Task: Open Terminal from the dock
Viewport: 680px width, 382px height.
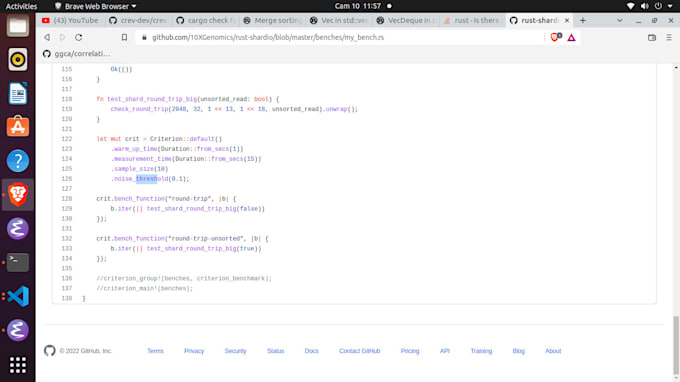Action: pyautogui.click(x=18, y=262)
